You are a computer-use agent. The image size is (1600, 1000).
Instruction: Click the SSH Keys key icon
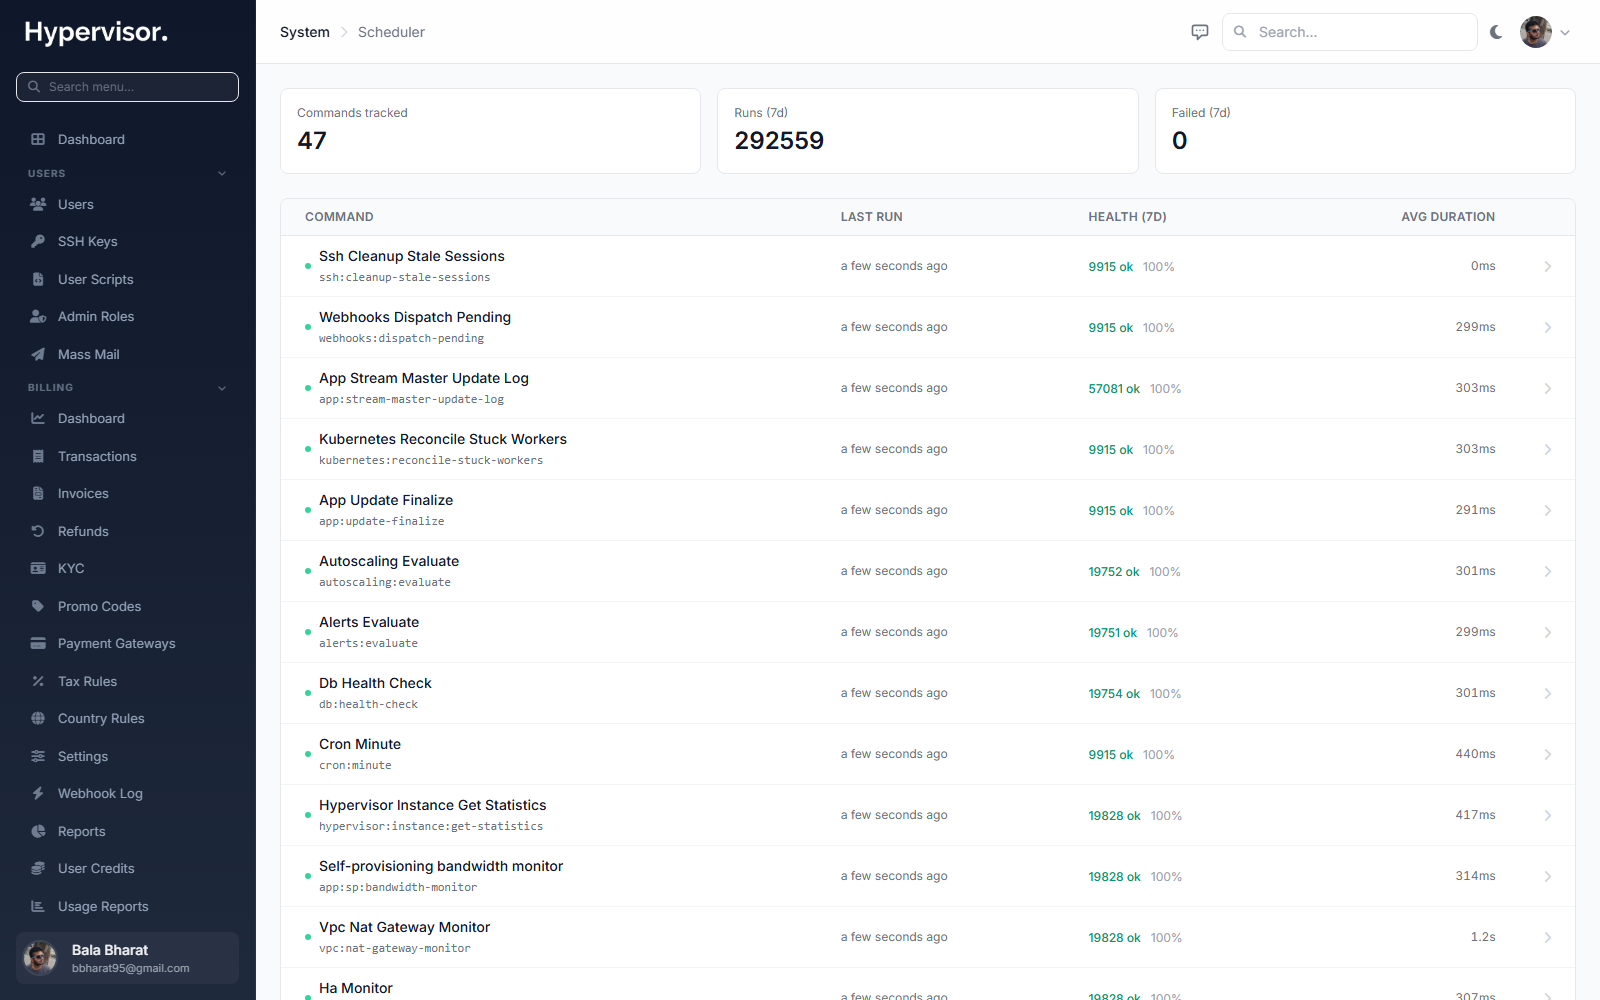coord(38,241)
